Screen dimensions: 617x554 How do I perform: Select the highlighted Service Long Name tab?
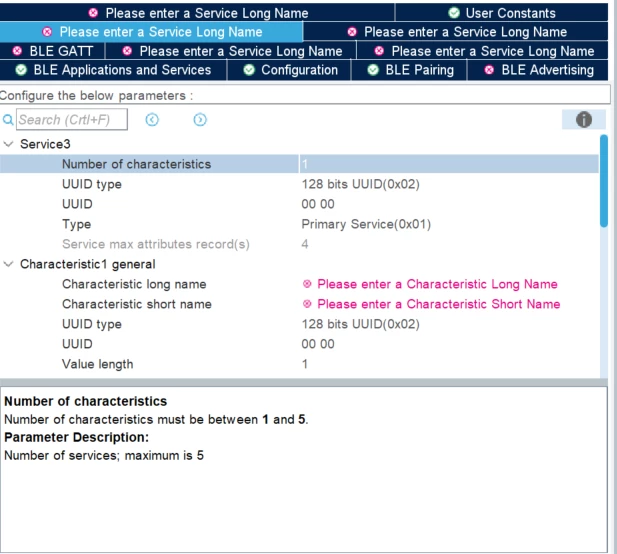coord(151,32)
